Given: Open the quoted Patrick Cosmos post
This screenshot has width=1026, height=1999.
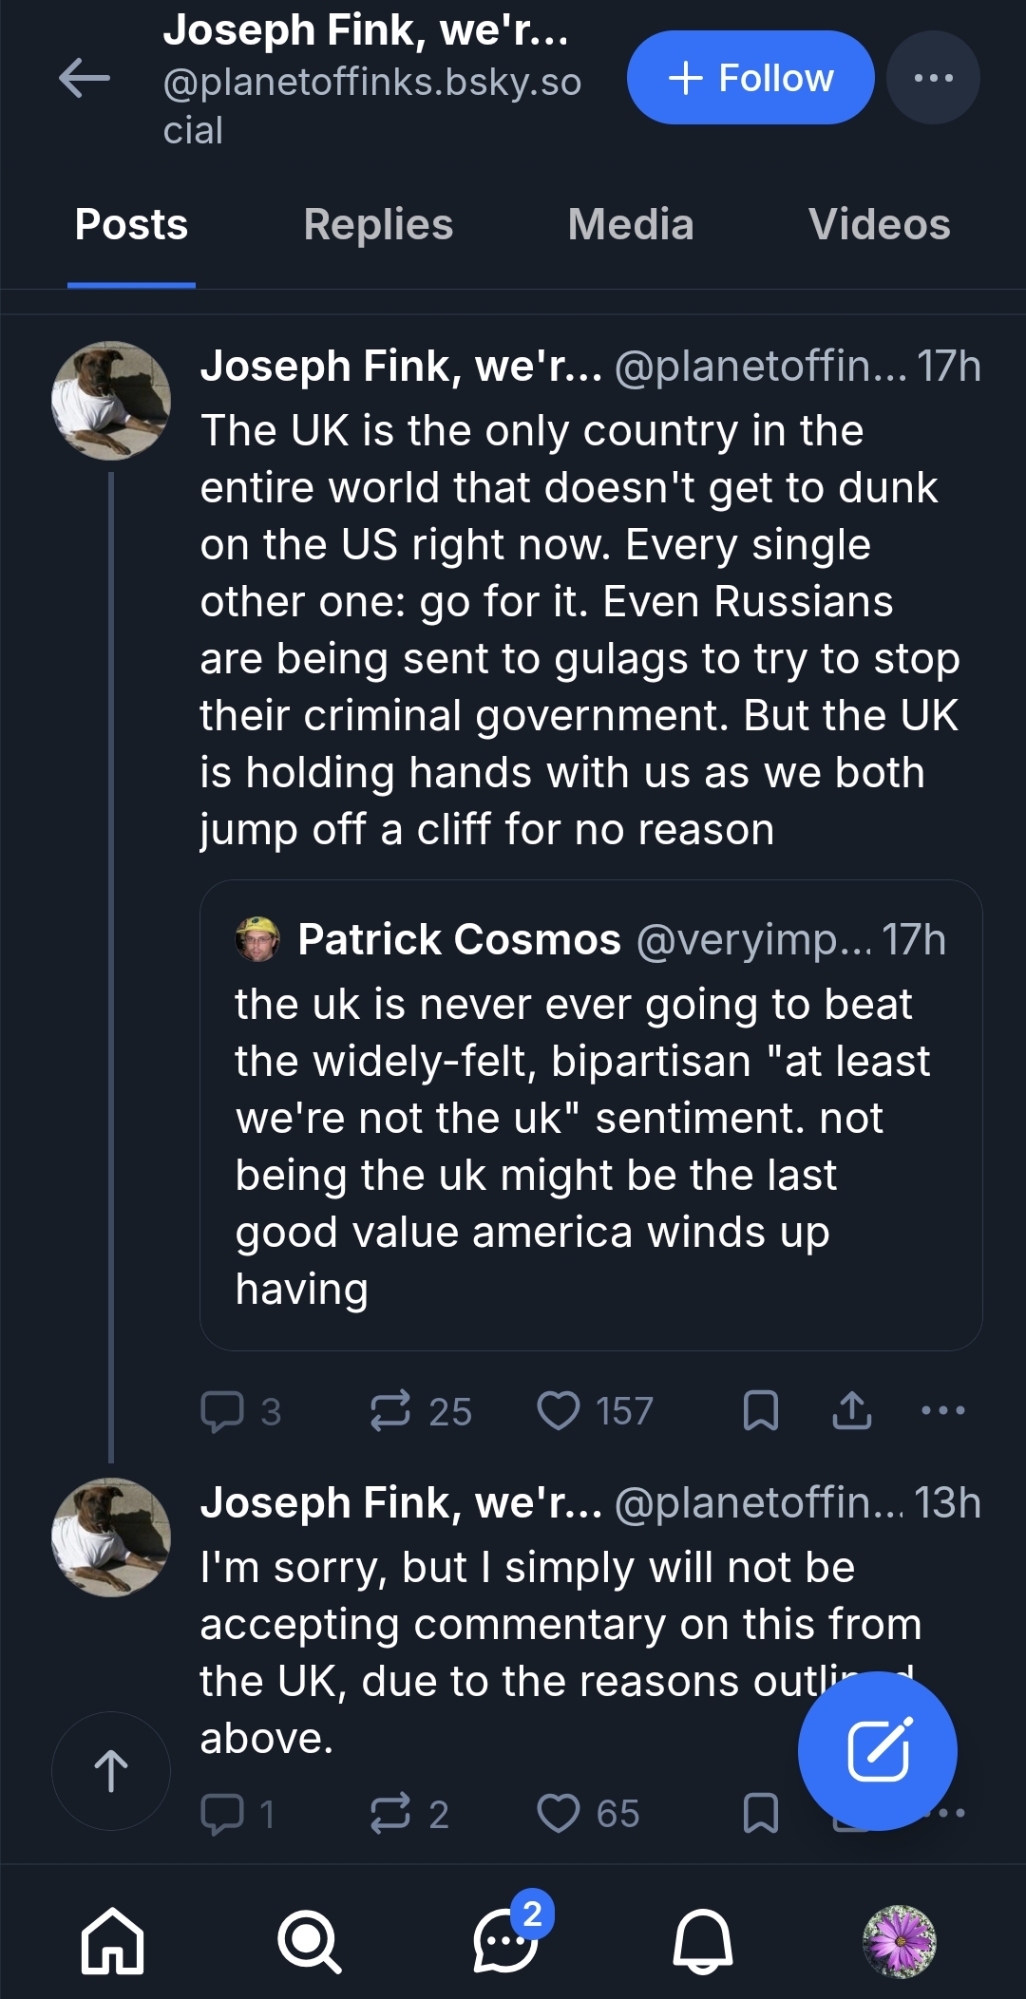Looking at the screenshot, I should [590, 1115].
